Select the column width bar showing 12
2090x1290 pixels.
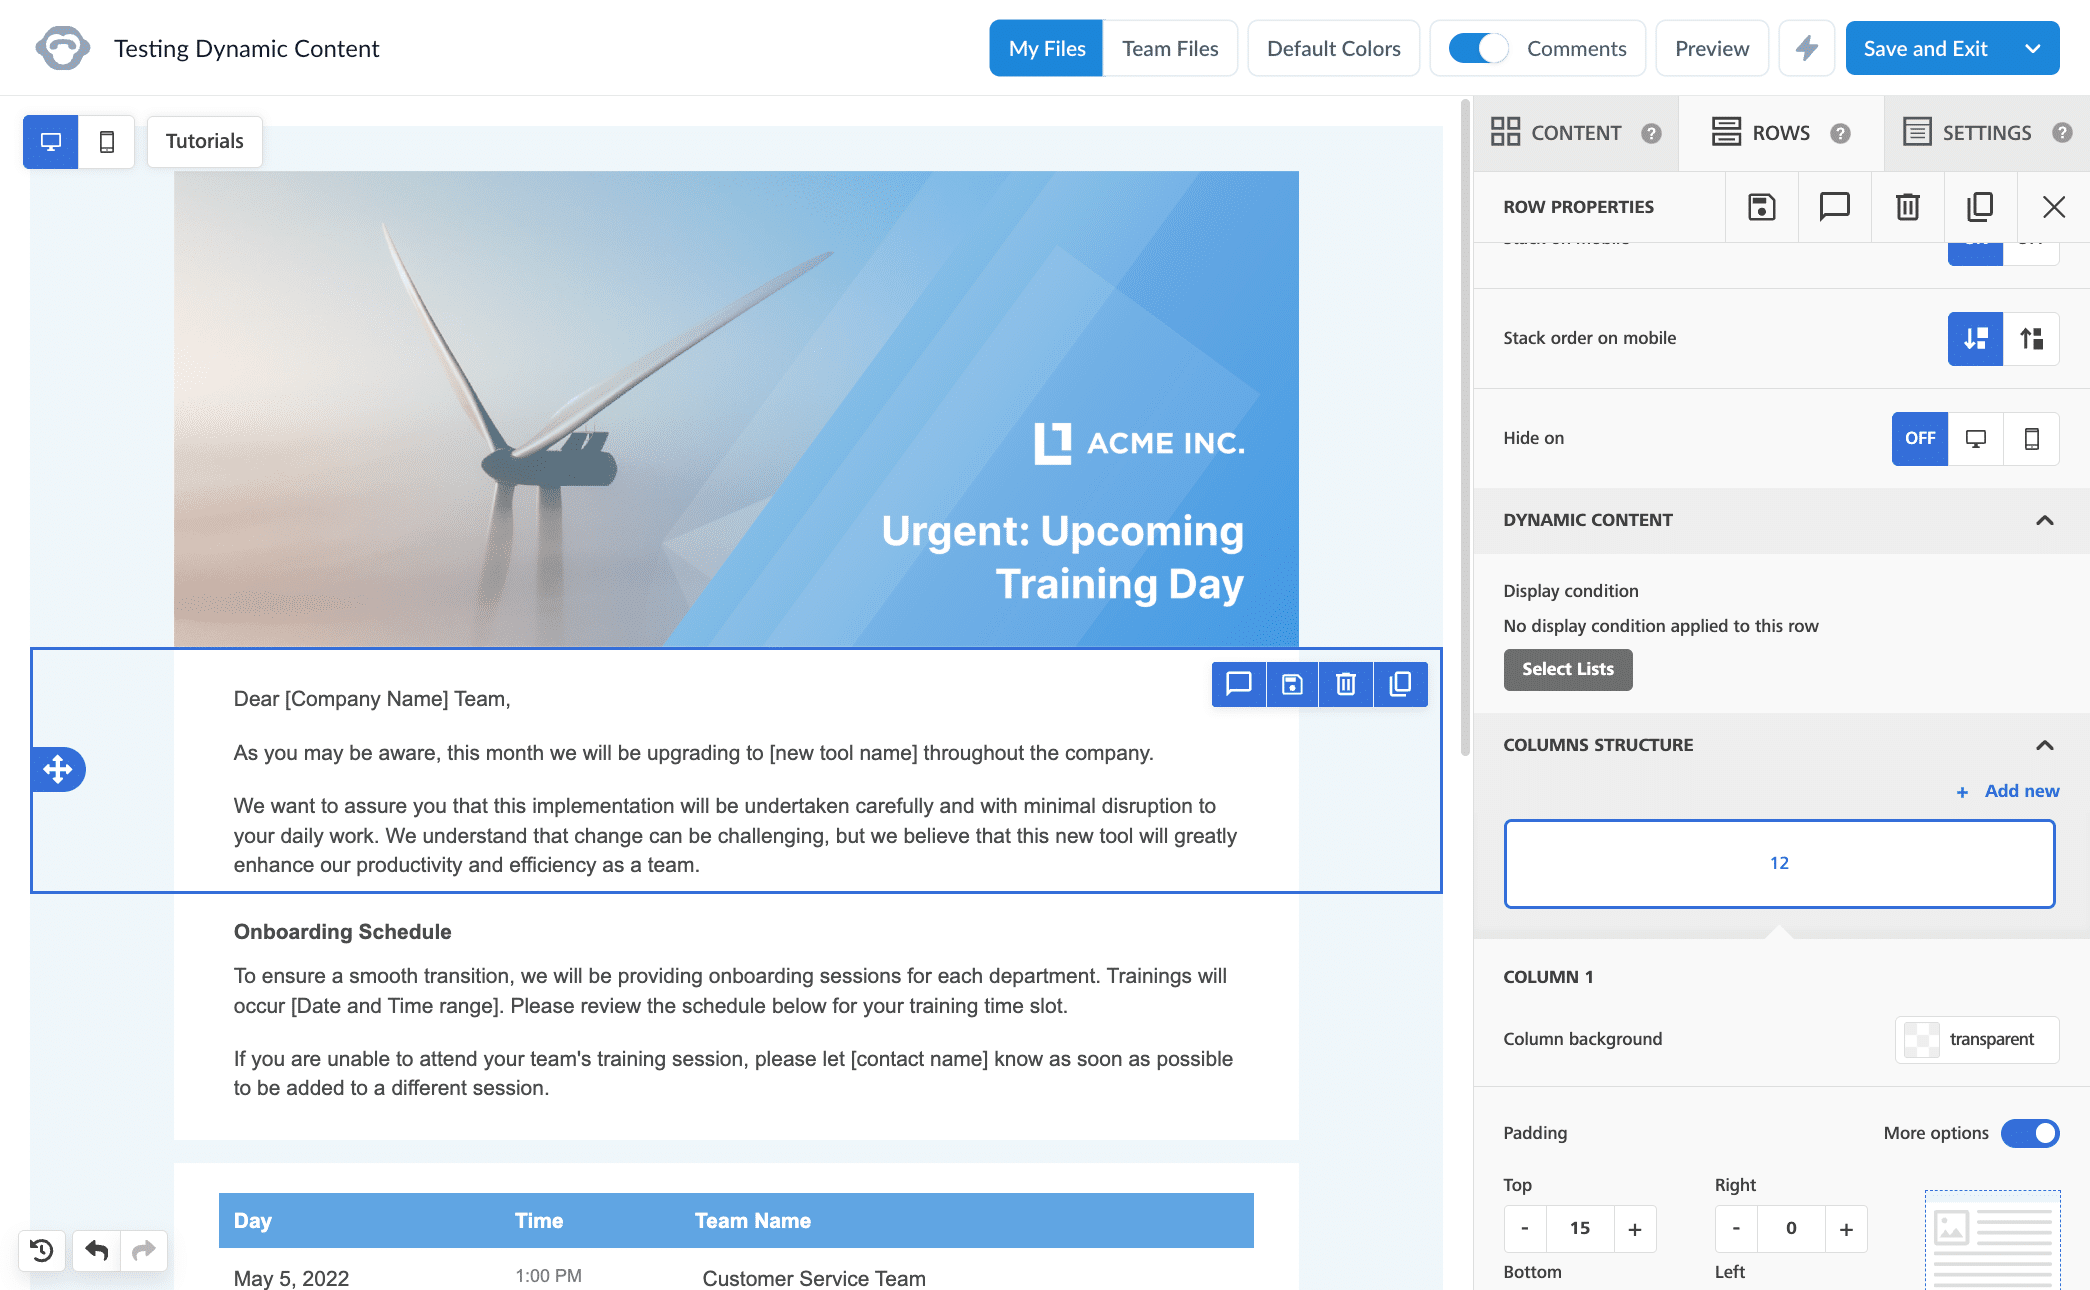point(1779,863)
